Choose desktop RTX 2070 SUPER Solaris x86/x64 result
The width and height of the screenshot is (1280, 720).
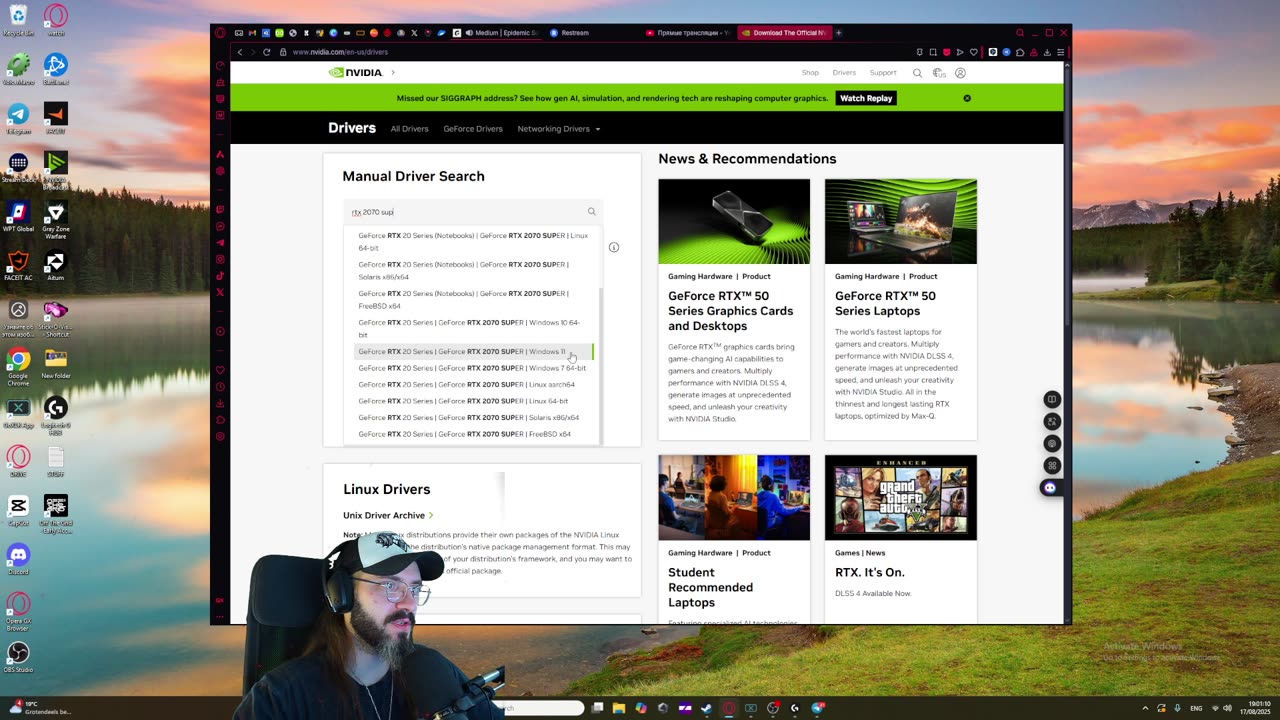[474, 417]
